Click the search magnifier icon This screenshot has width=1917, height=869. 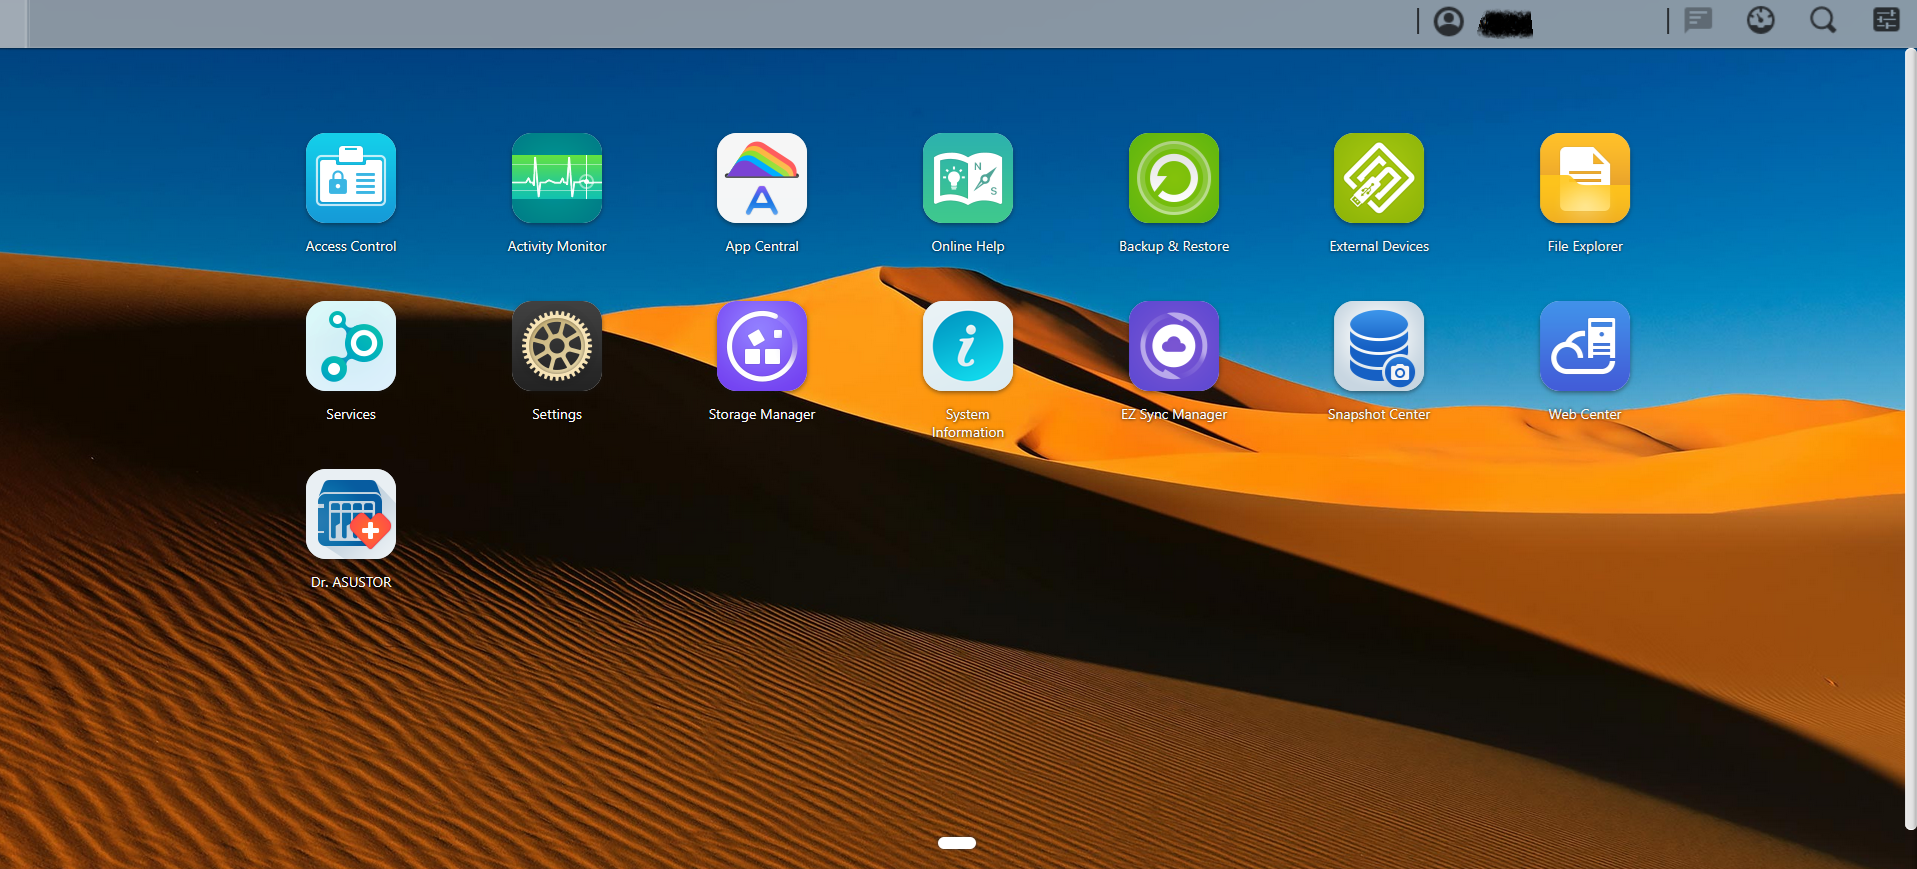tap(1823, 20)
